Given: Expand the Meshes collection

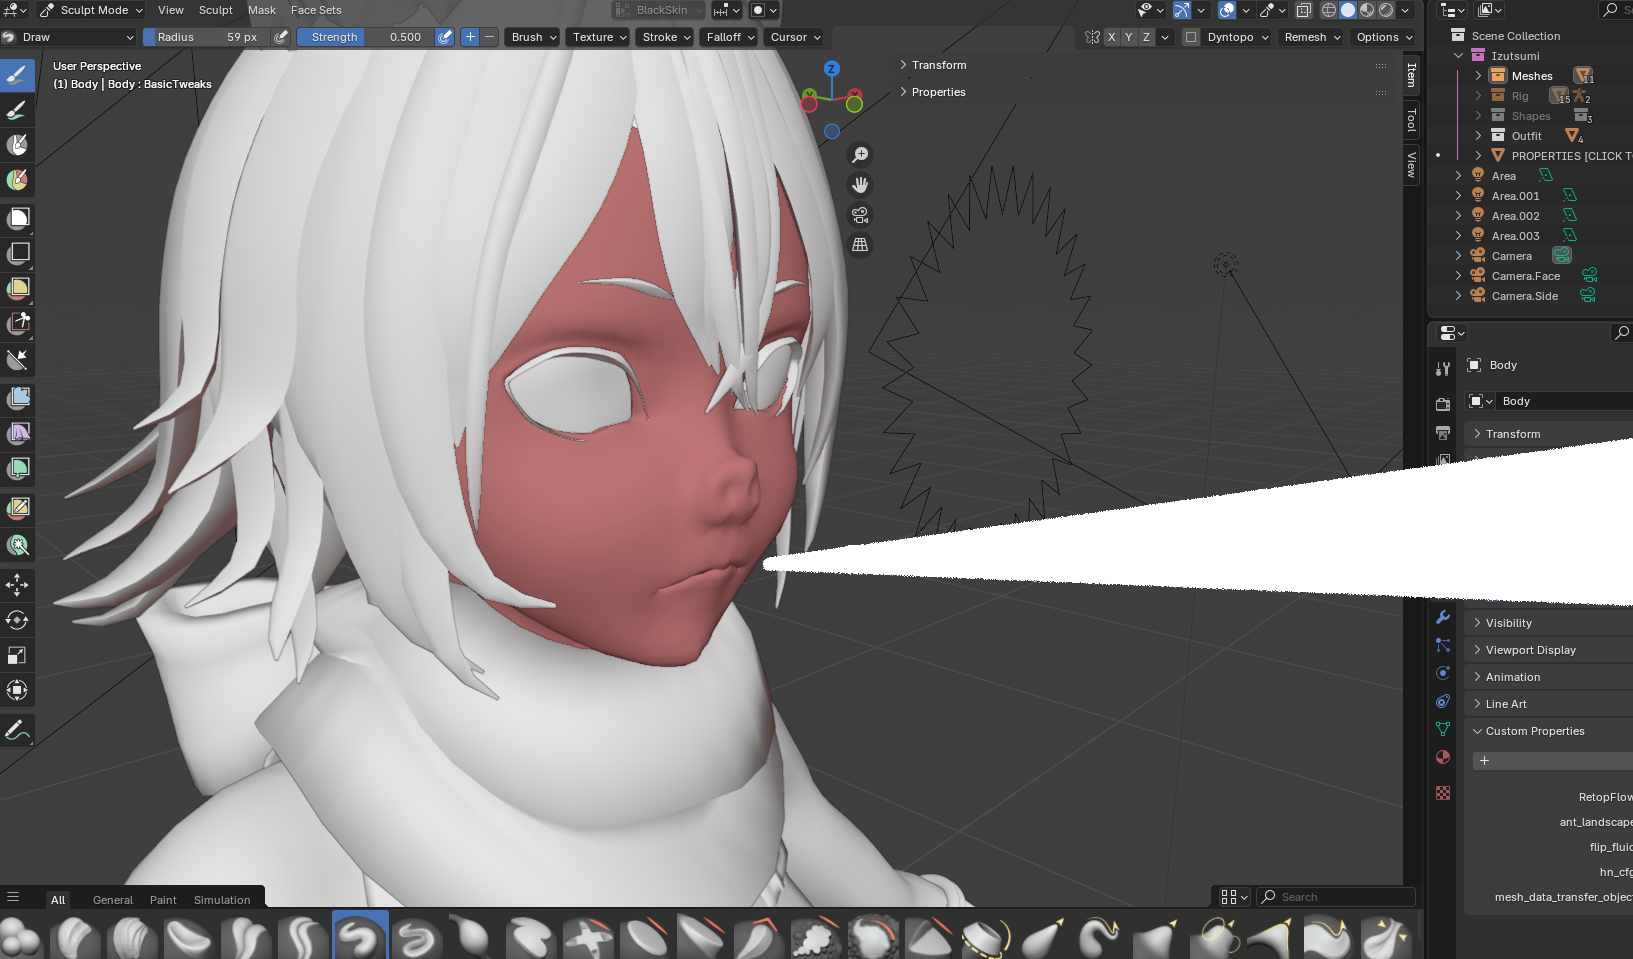Looking at the screenshot, I should pos(1478,76).
